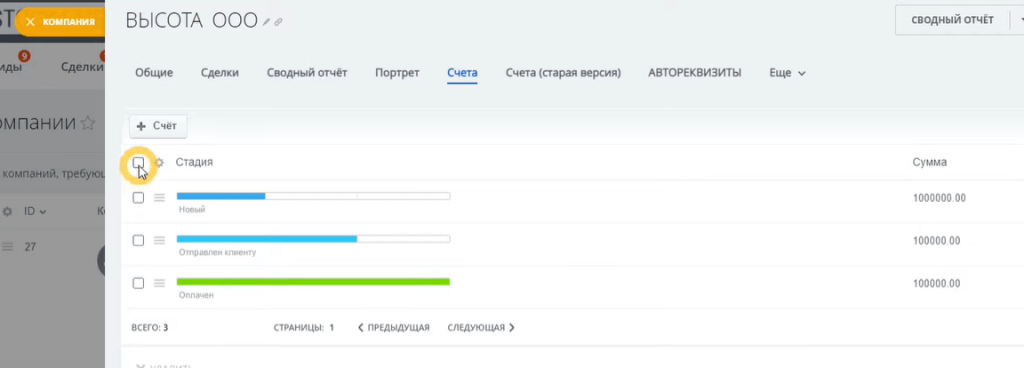Open grid settings gear beside Стадия

[x=159, y=162]
